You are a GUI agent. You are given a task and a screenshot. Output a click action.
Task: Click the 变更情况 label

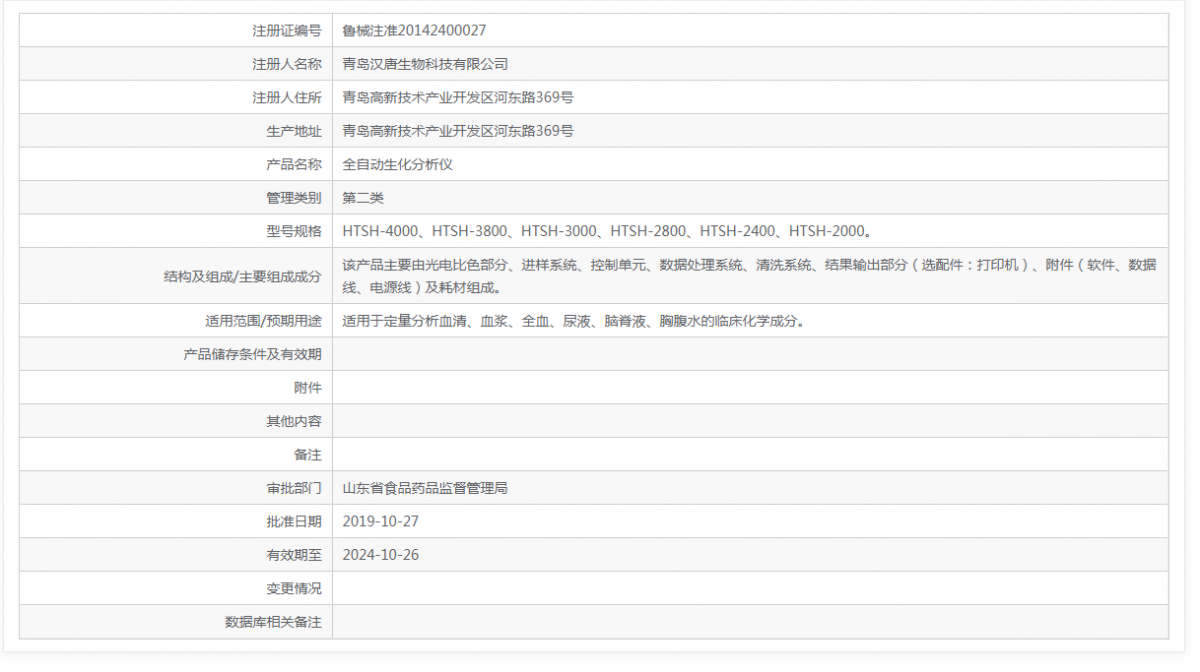coord(294,588)
